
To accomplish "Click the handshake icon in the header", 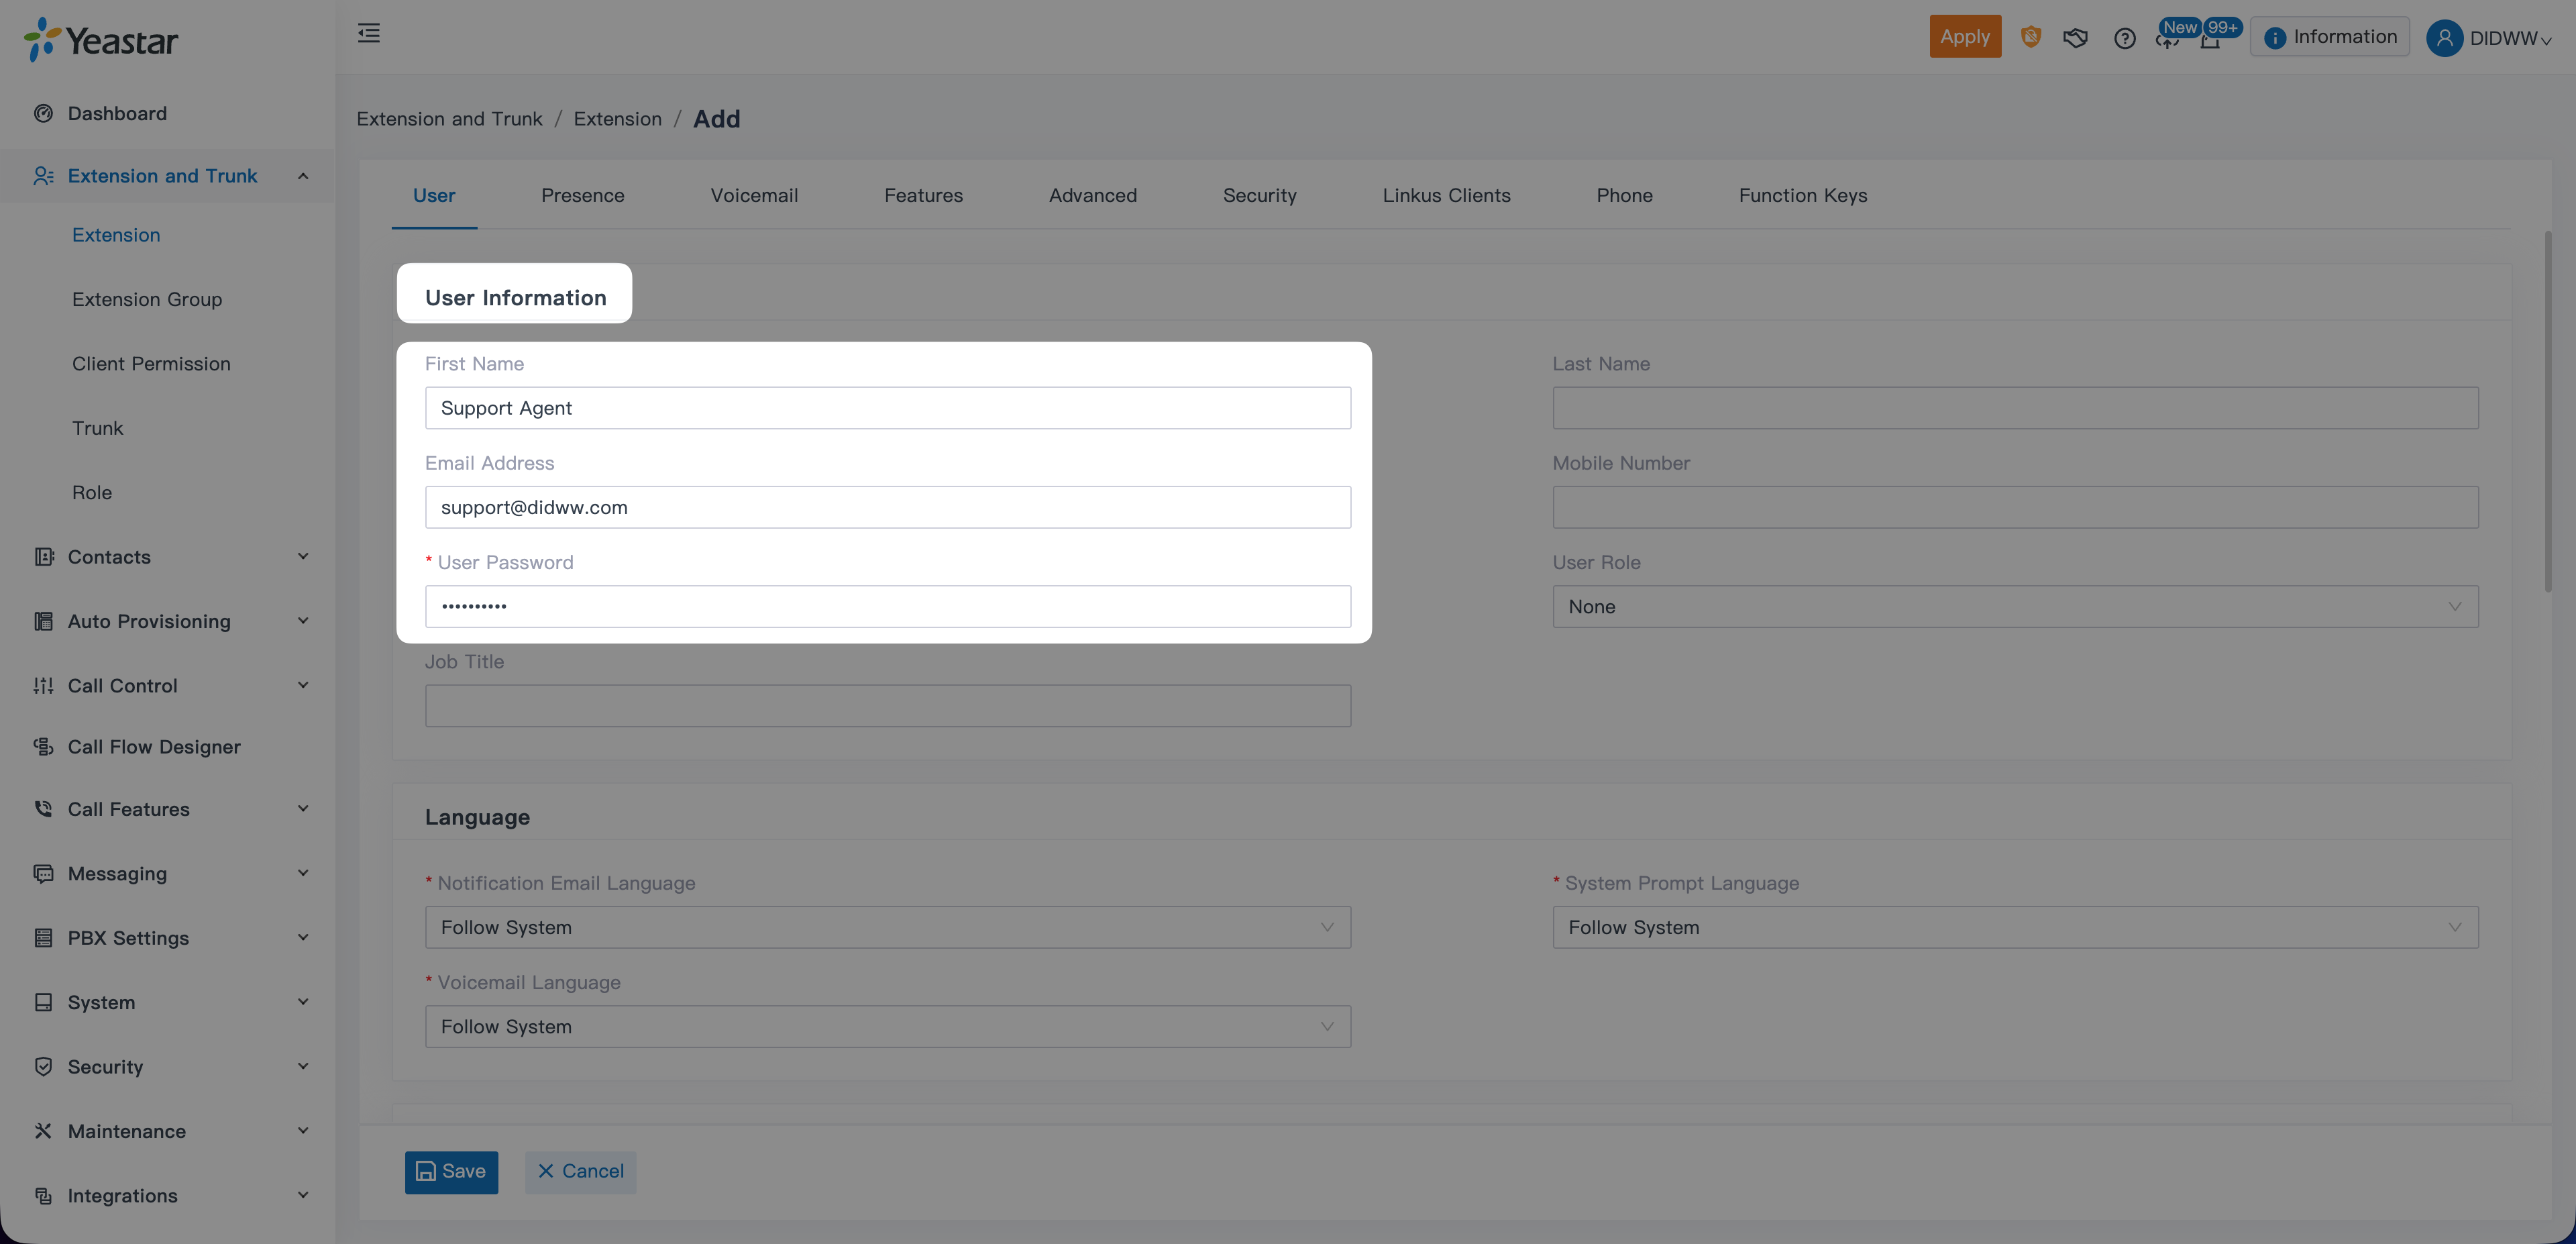I will [2075, 38].
